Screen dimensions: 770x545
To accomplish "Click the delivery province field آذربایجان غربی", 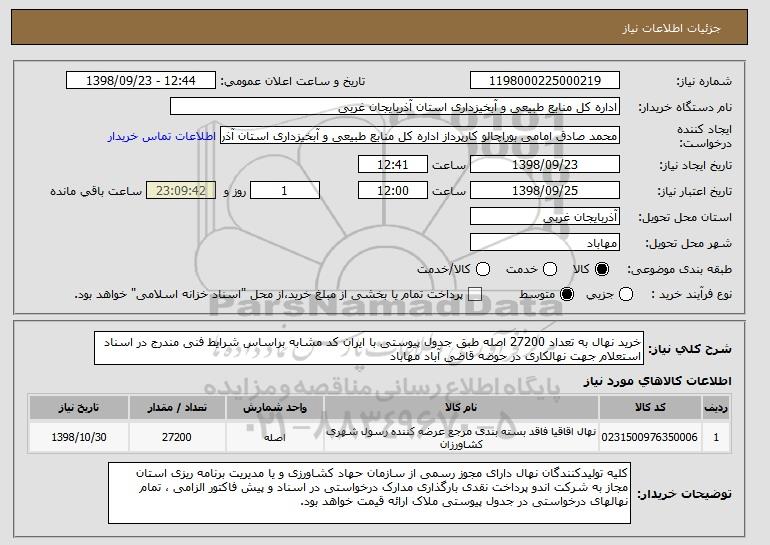I will pos(545,217).
